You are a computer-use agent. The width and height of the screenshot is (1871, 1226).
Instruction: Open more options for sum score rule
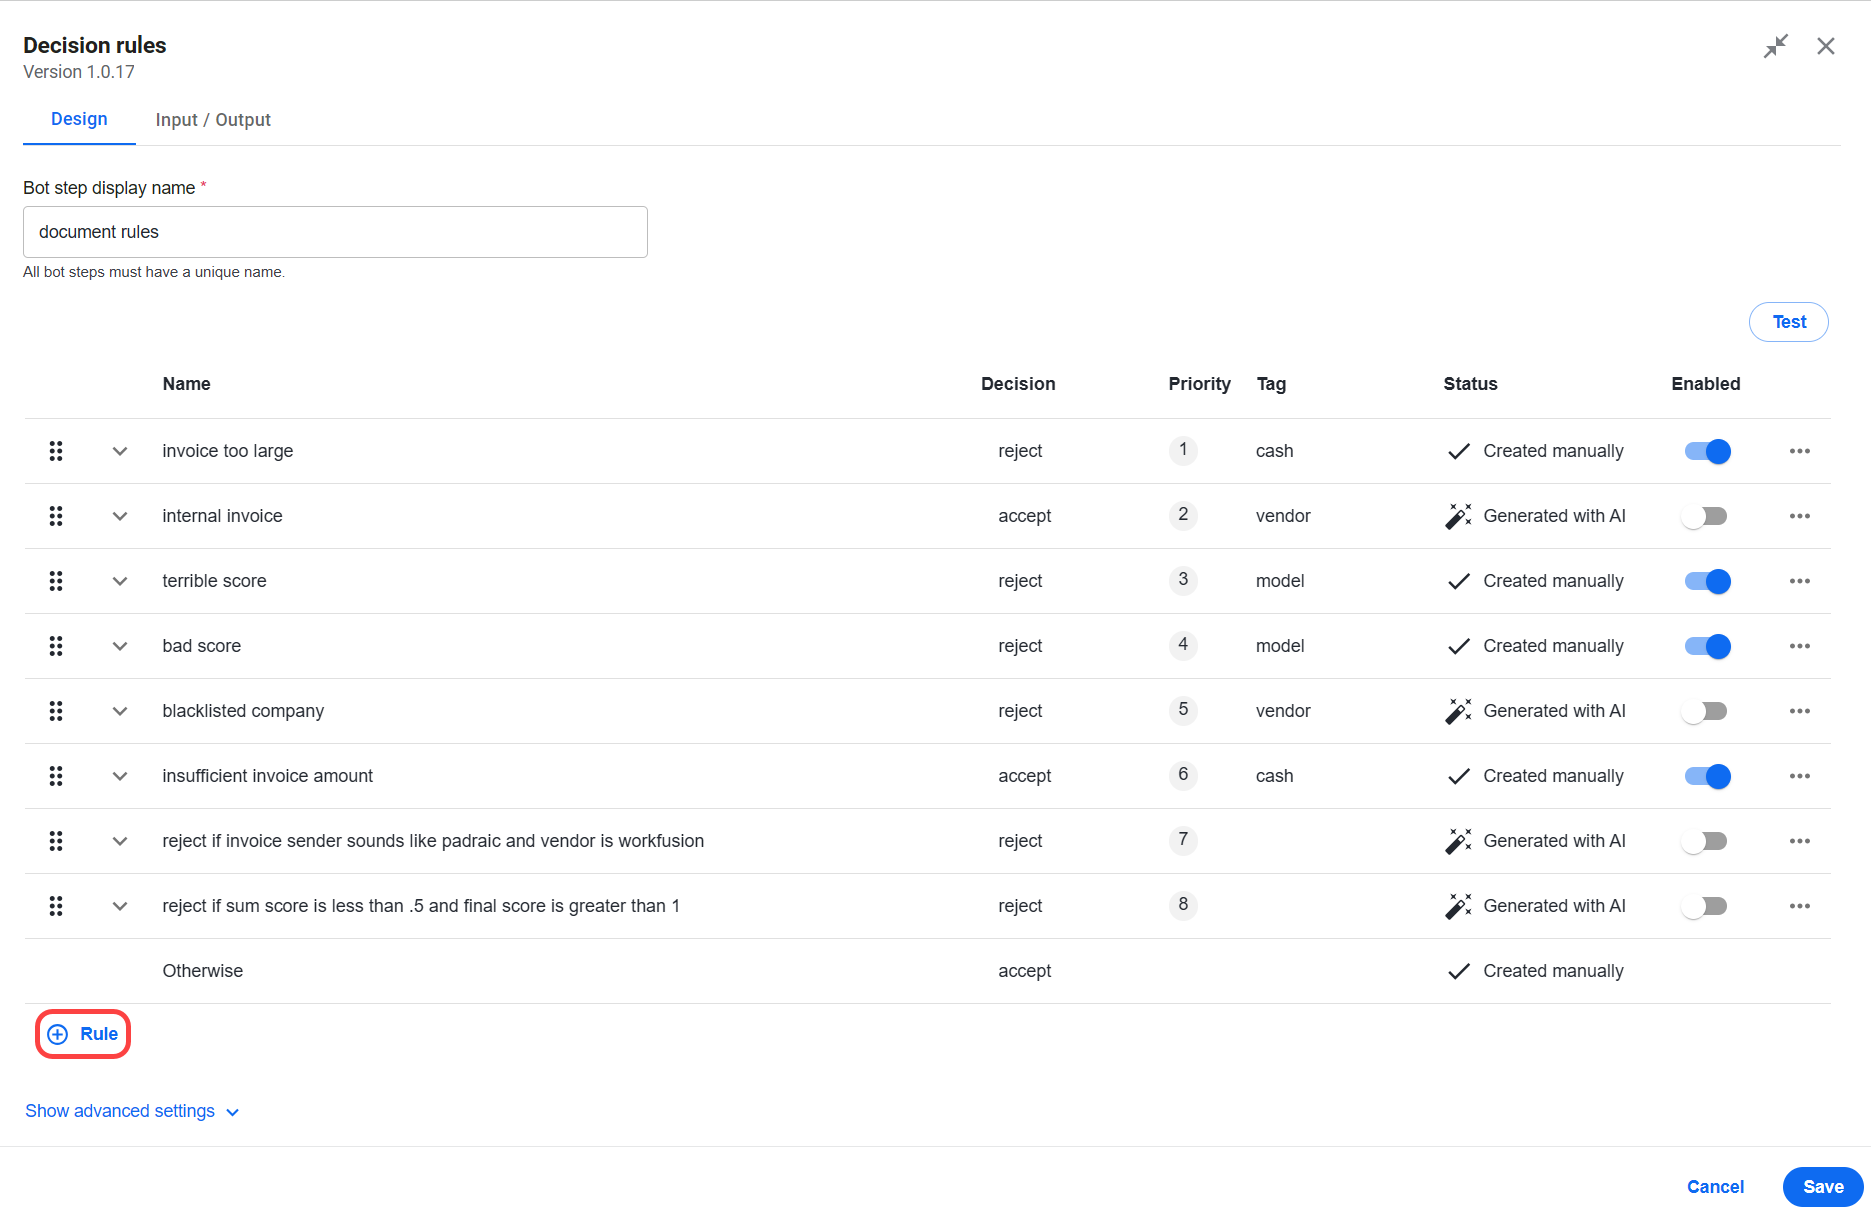(x=1800, y=906)
